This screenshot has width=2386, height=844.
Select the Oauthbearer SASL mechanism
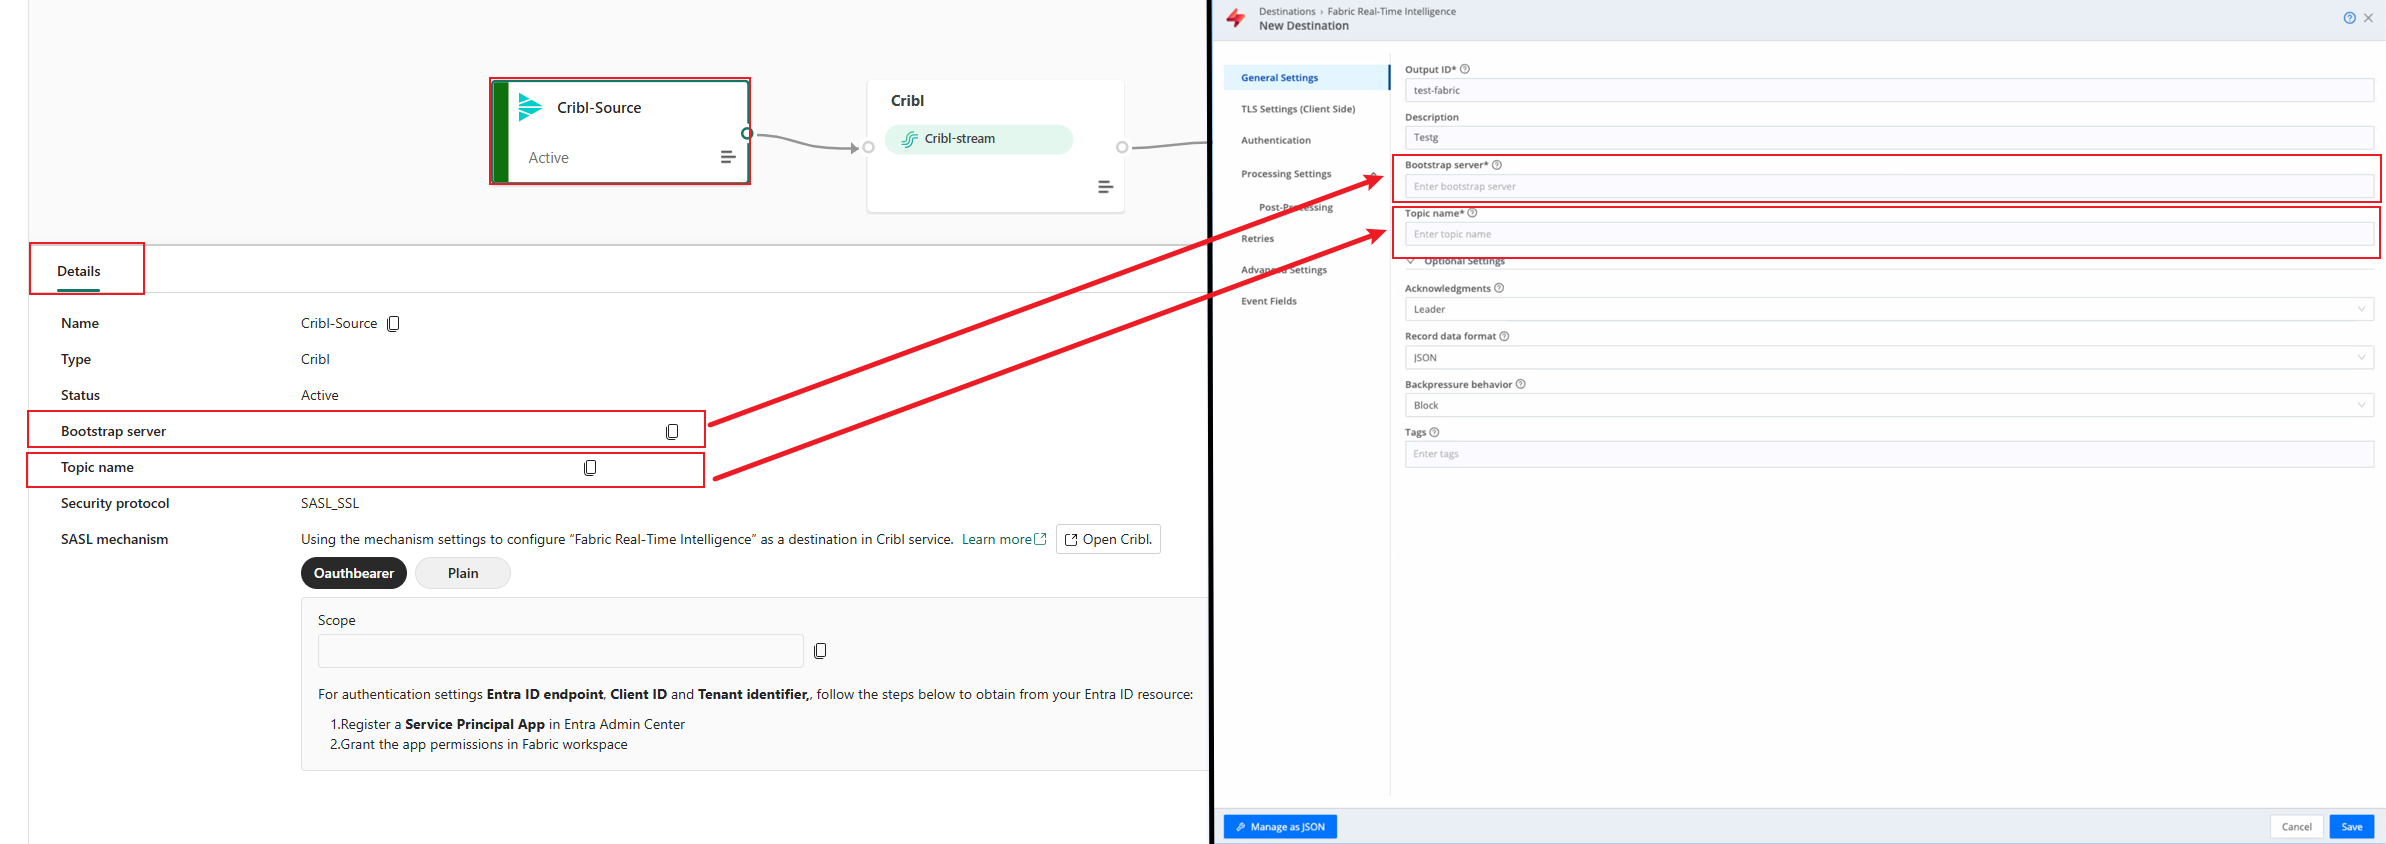coord(354,573)
